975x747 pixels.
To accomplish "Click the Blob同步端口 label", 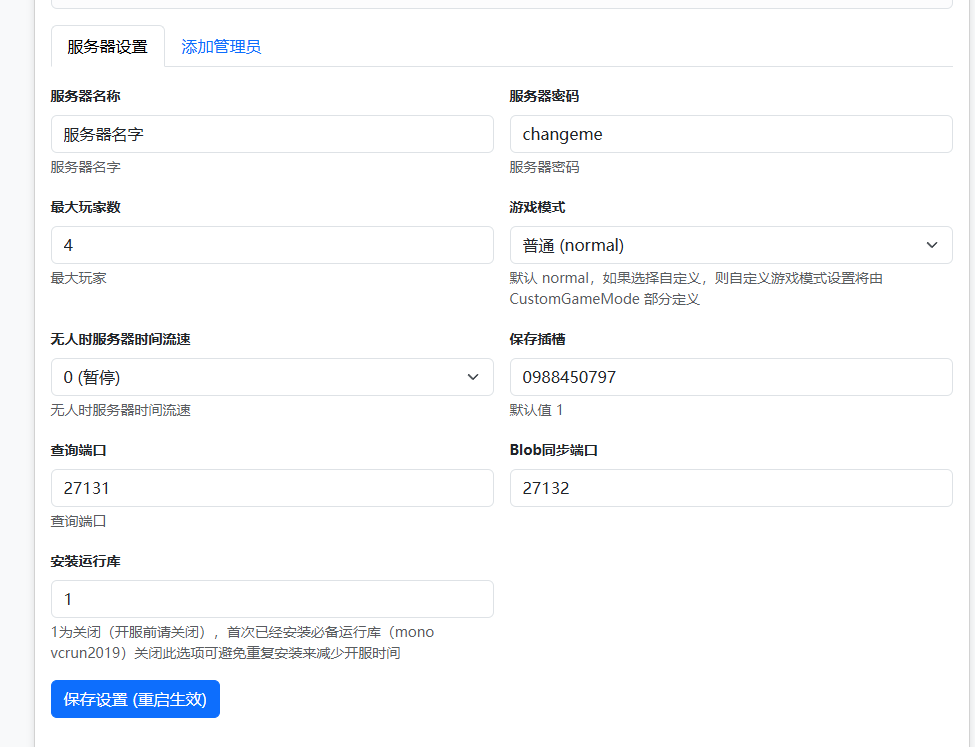I will (x=553, y=450).
